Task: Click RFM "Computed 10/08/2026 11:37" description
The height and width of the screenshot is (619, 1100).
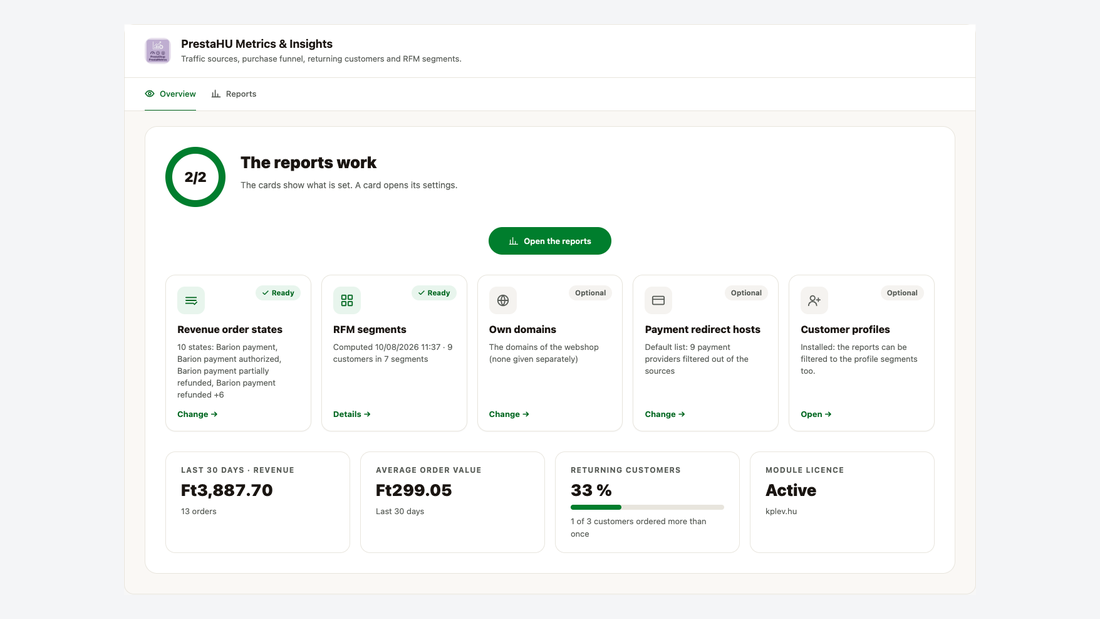Action: point(393,353)
